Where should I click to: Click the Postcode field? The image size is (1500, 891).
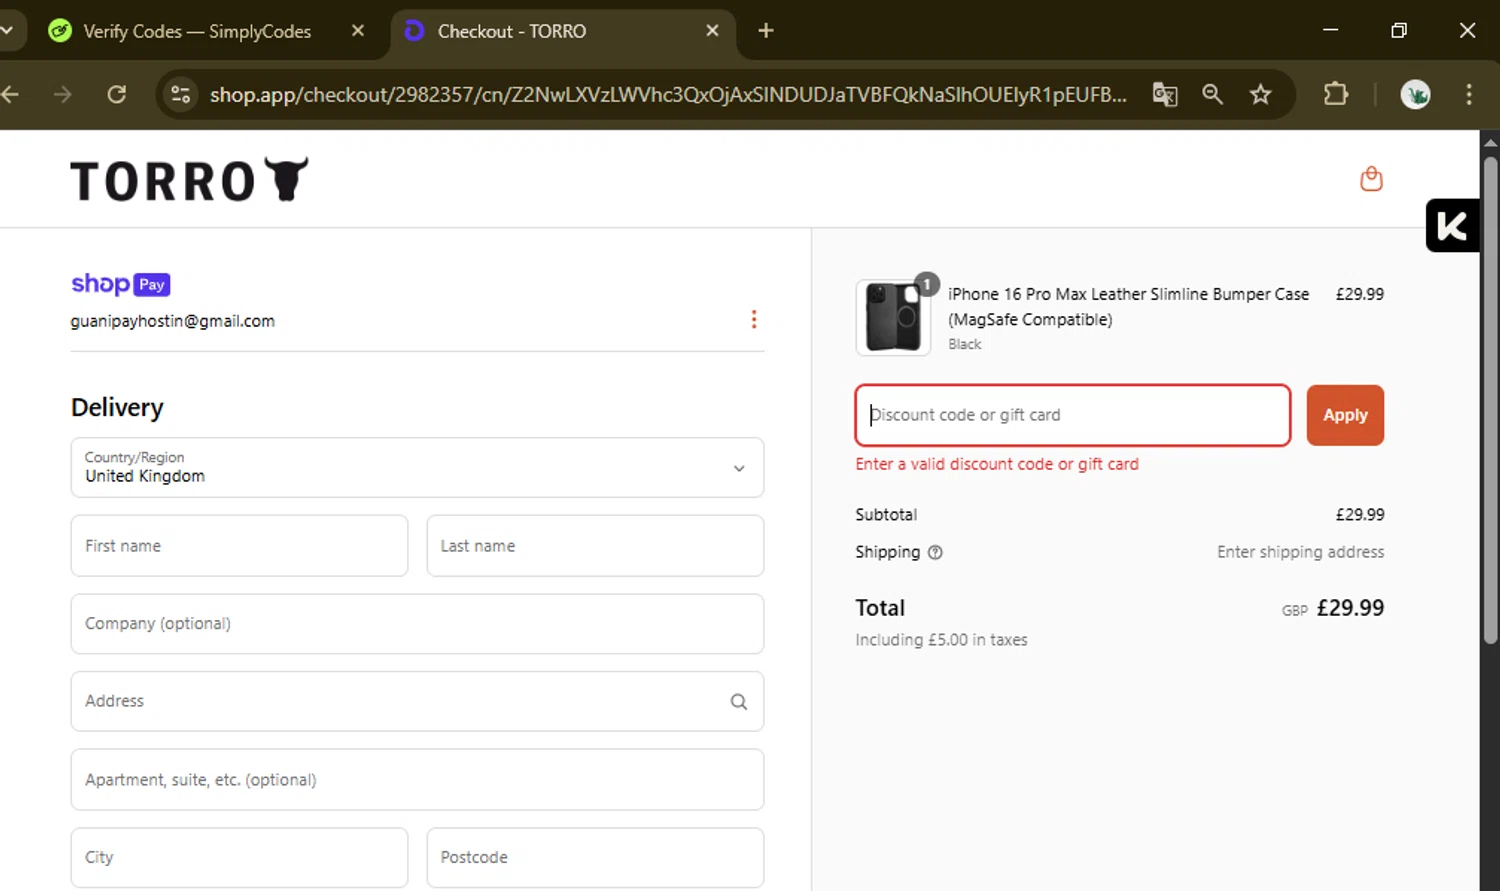[595, 858]
